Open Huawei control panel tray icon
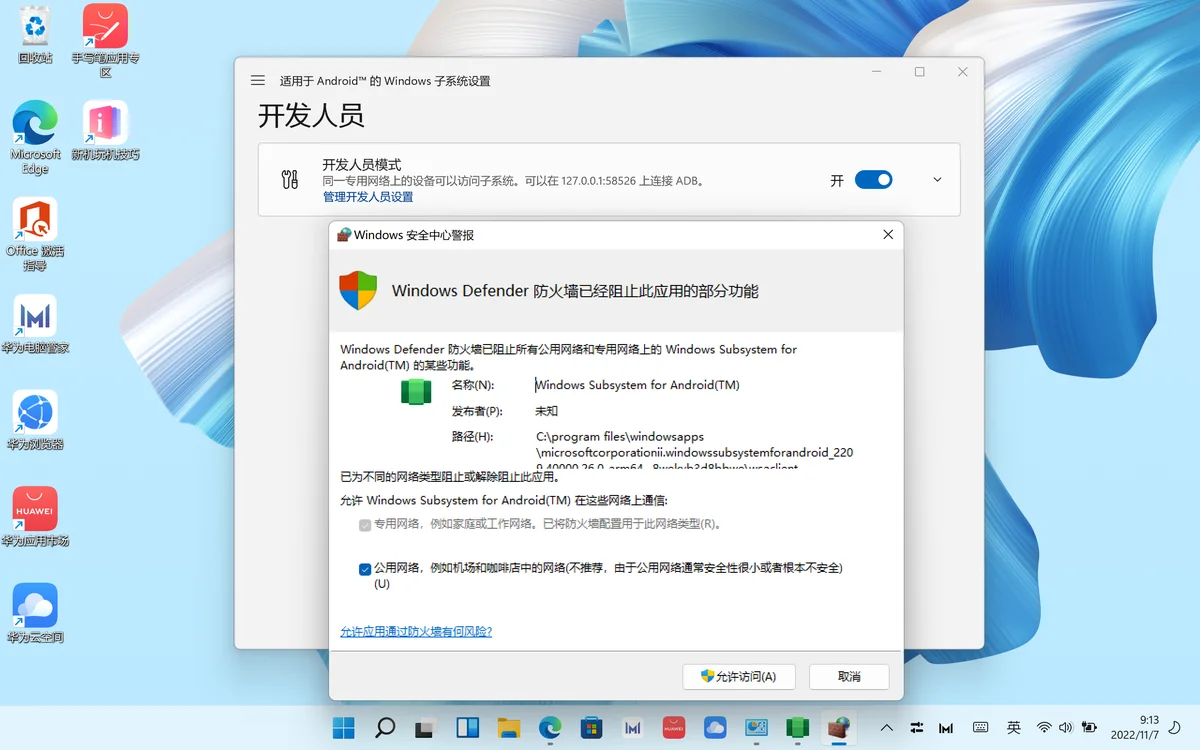This screenshot has width=1200, height=750. tap(917, 728)
